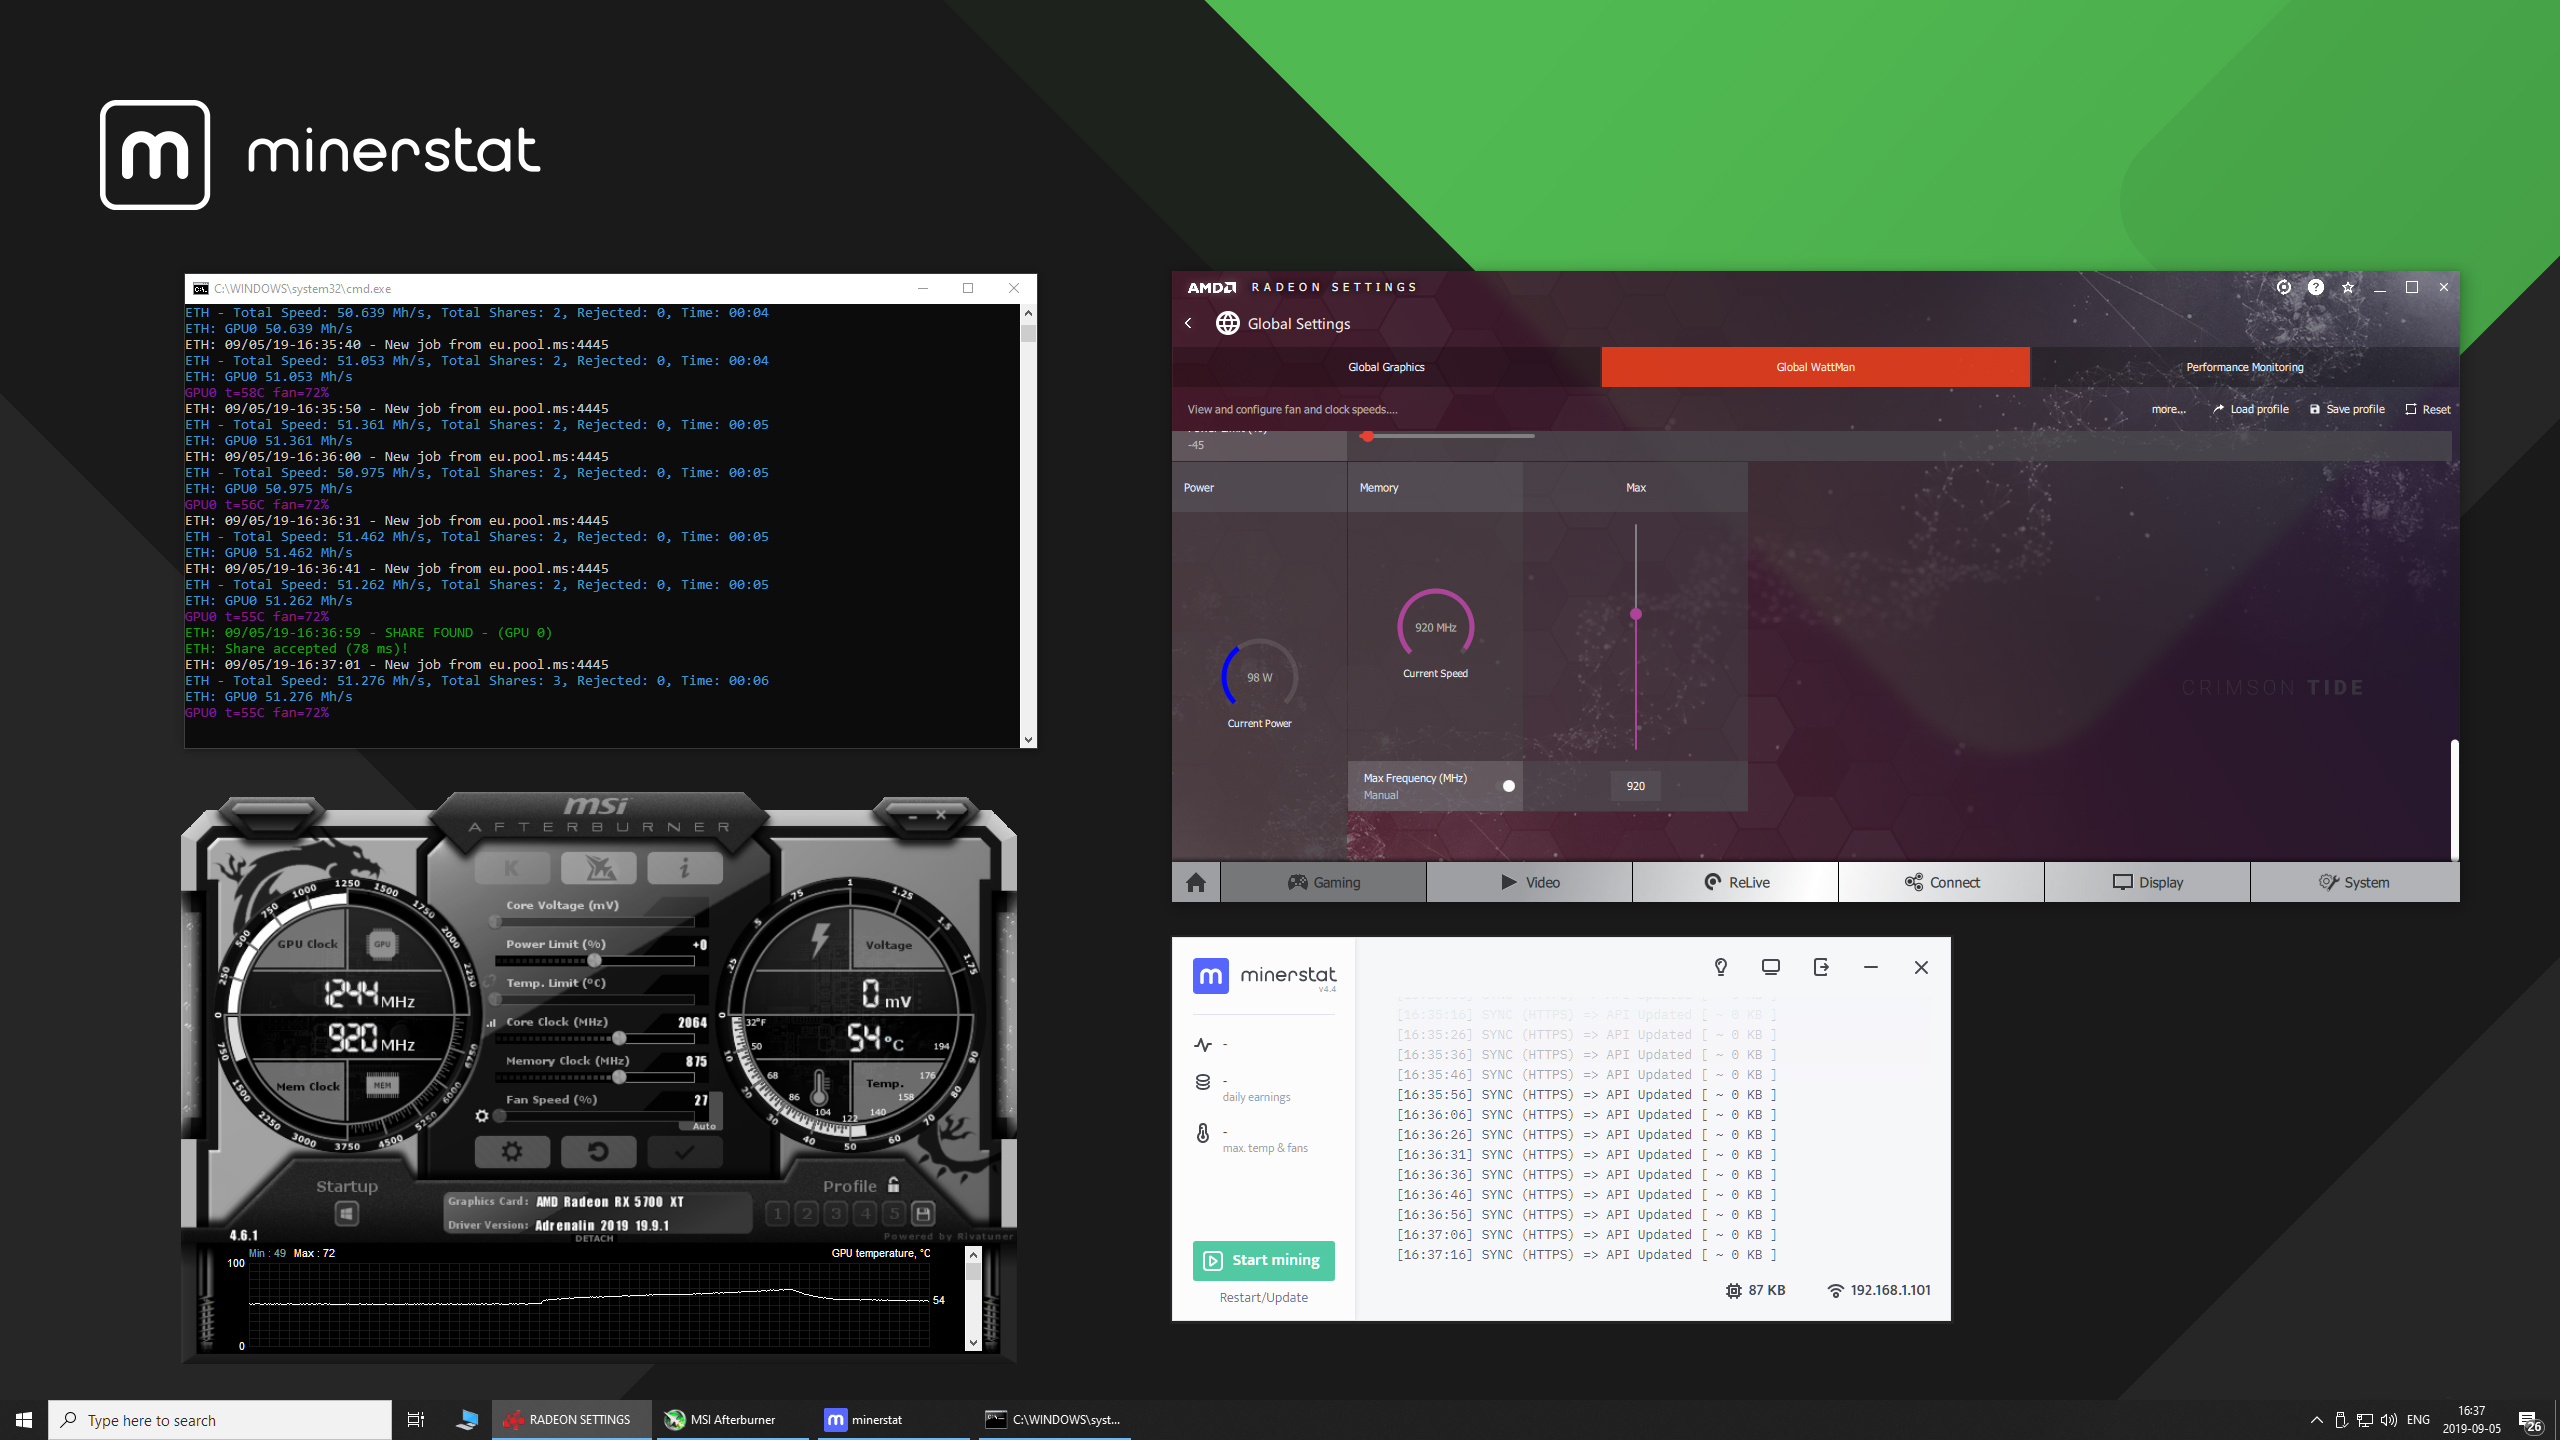Open the Core Clock curve editor icon
This screenshot has height=1440, width=2560.
point(492,1023)
